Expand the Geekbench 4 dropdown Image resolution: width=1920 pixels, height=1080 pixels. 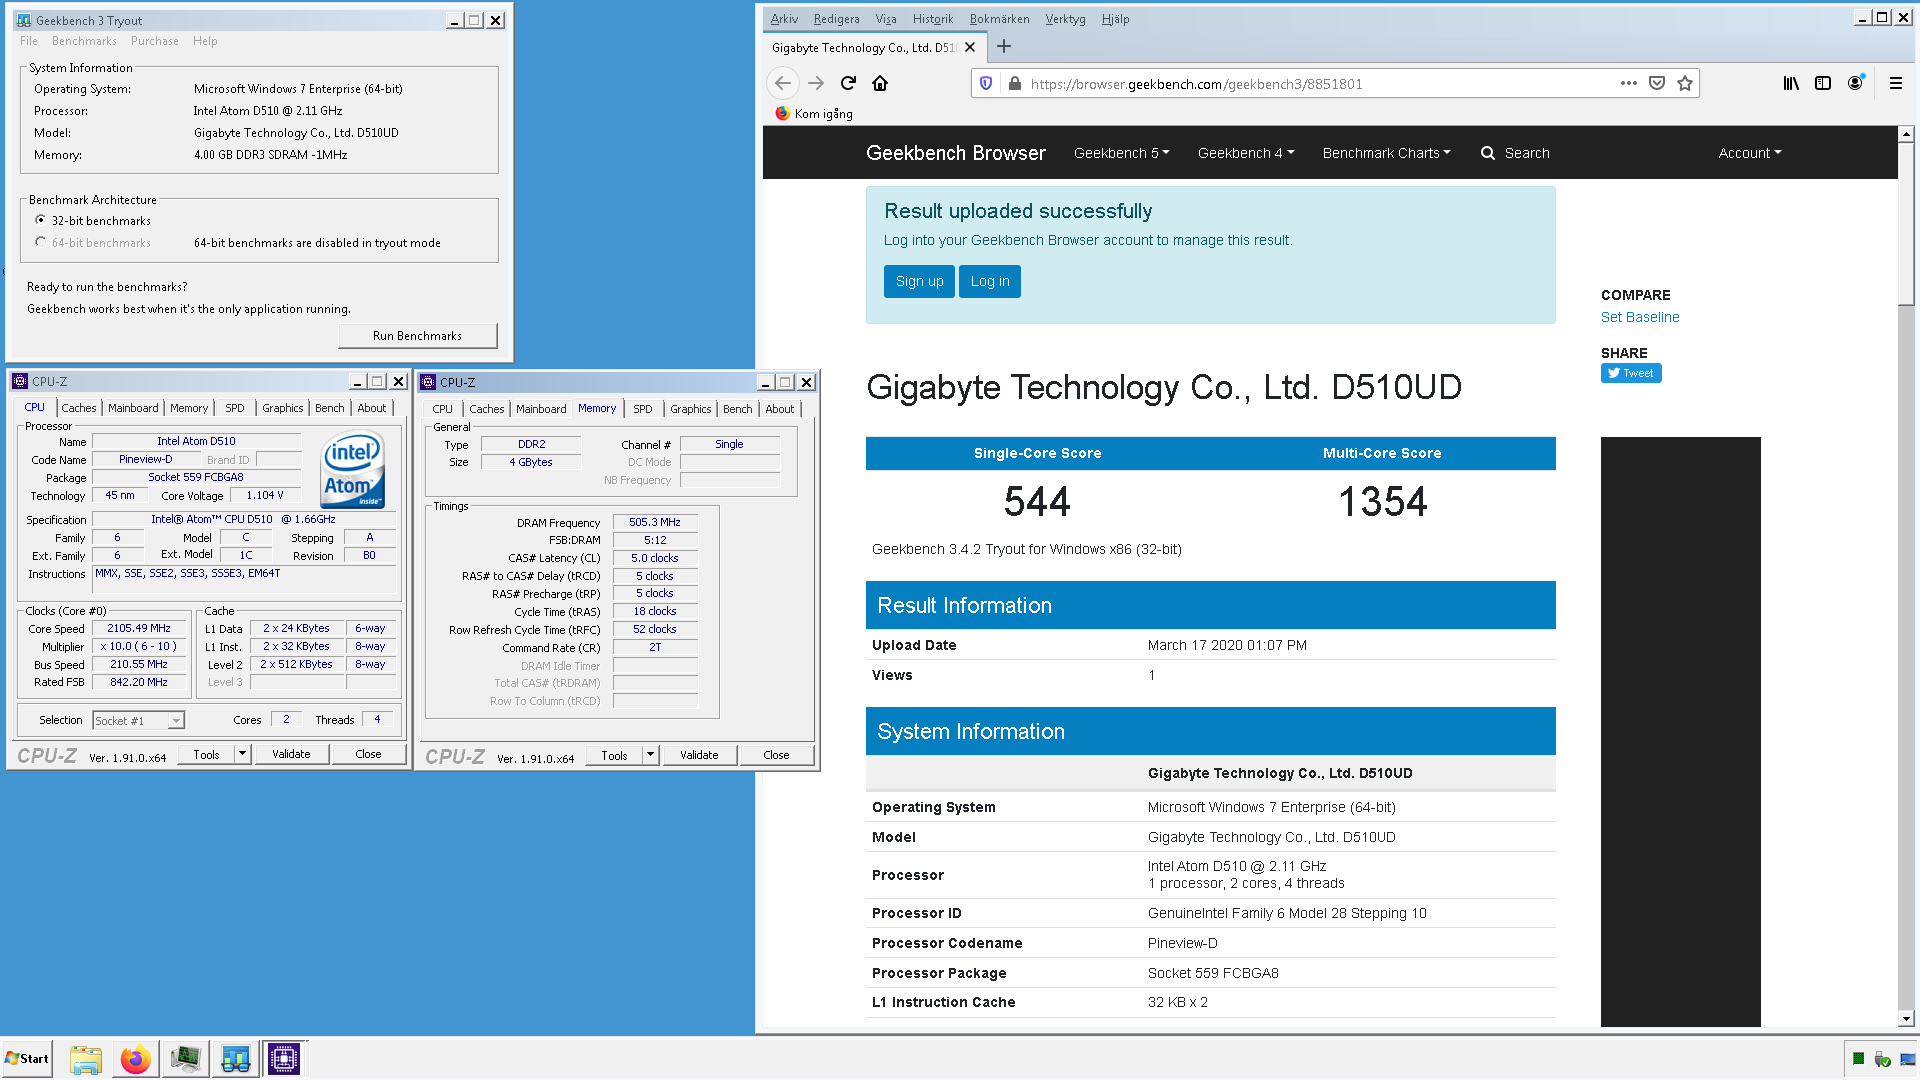(1245, 153)
